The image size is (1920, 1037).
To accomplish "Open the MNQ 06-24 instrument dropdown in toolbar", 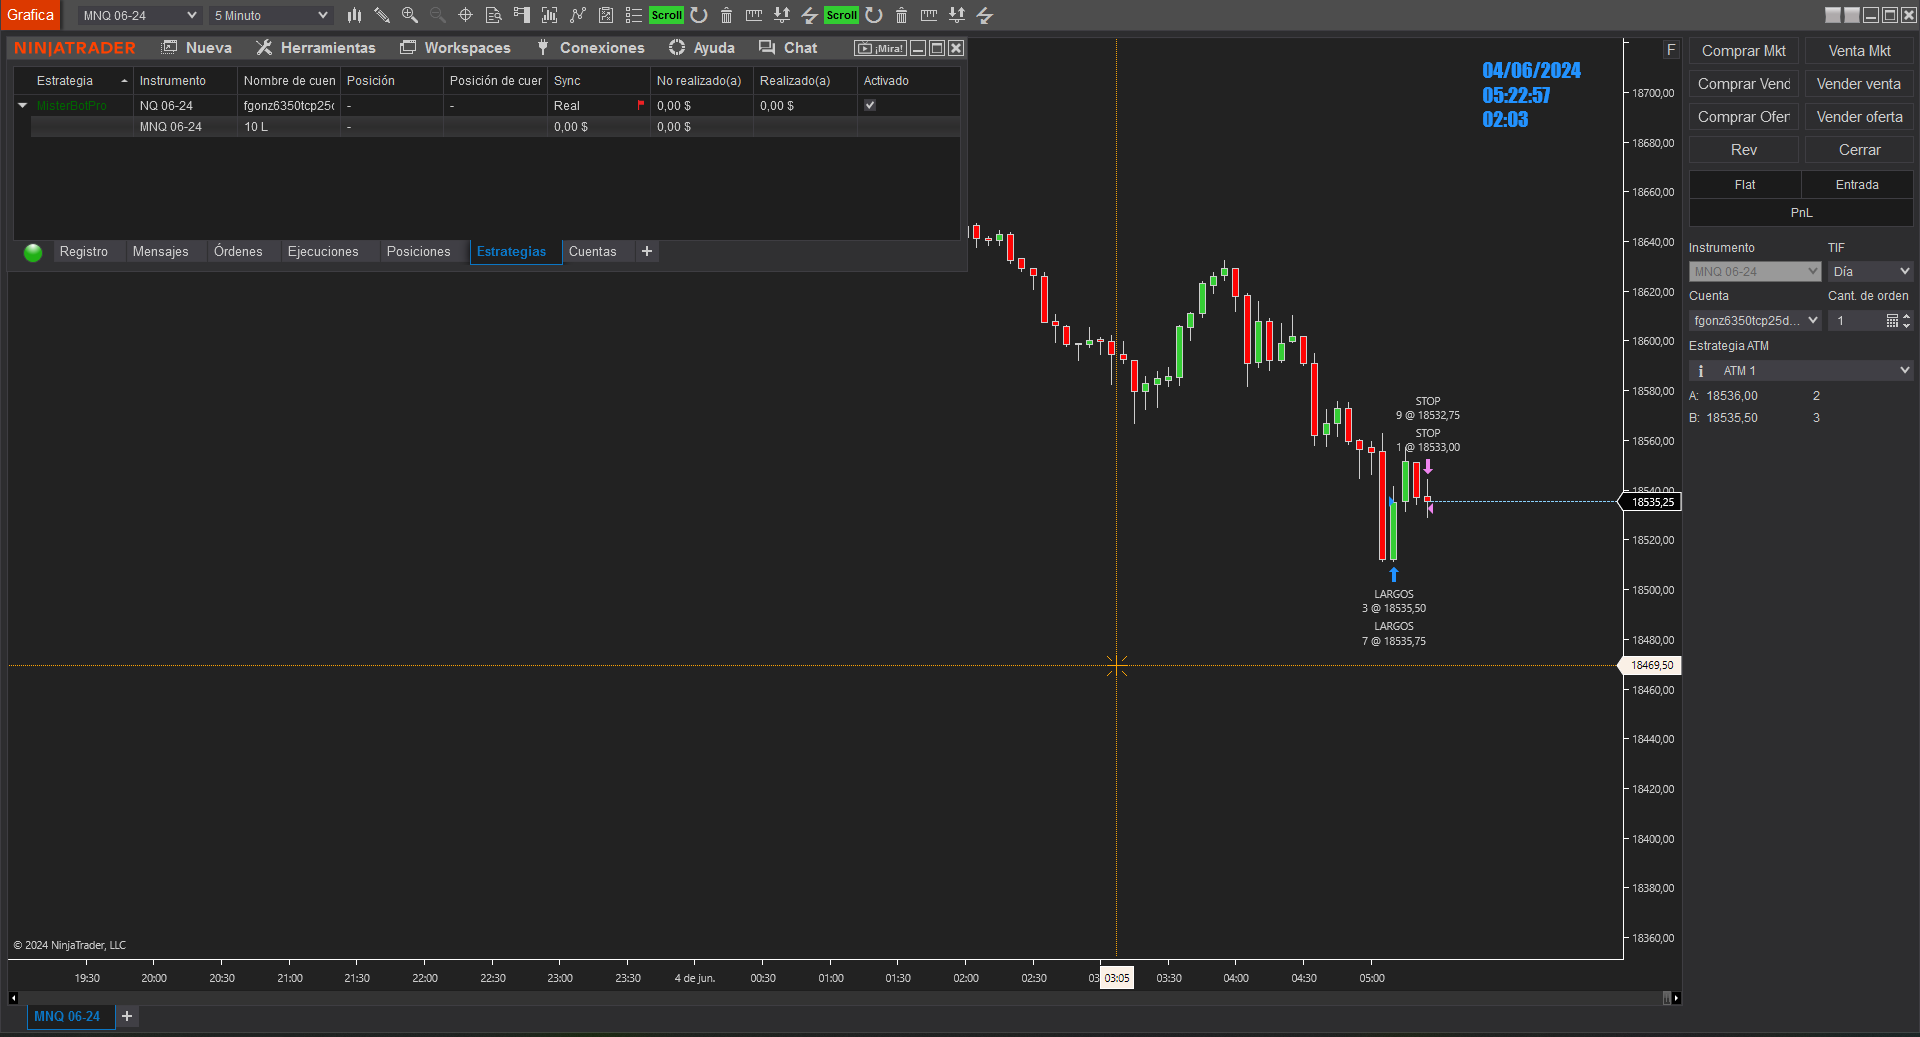I will 140,15.
